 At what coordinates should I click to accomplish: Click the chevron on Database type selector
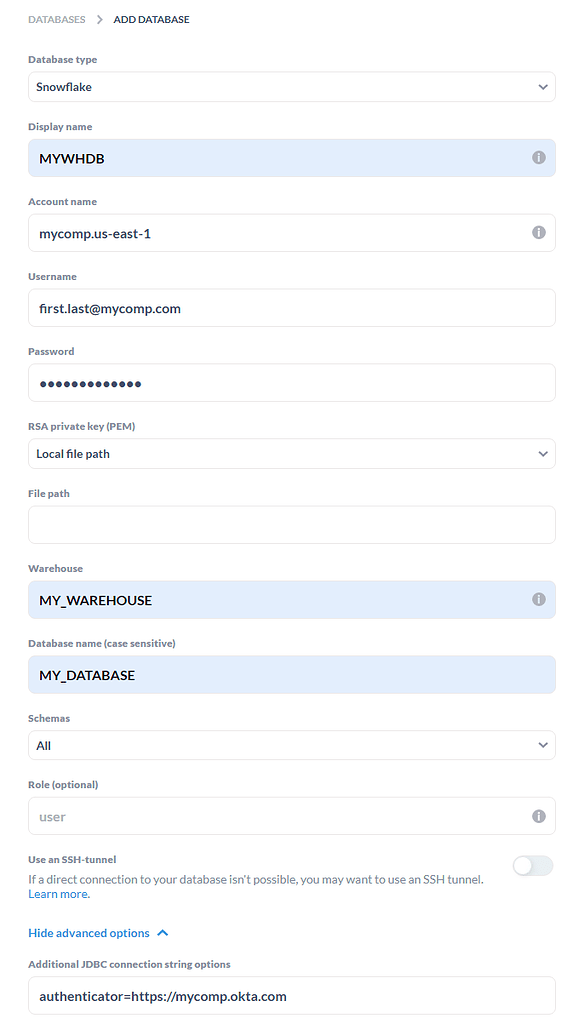click(x=543, y=86)
